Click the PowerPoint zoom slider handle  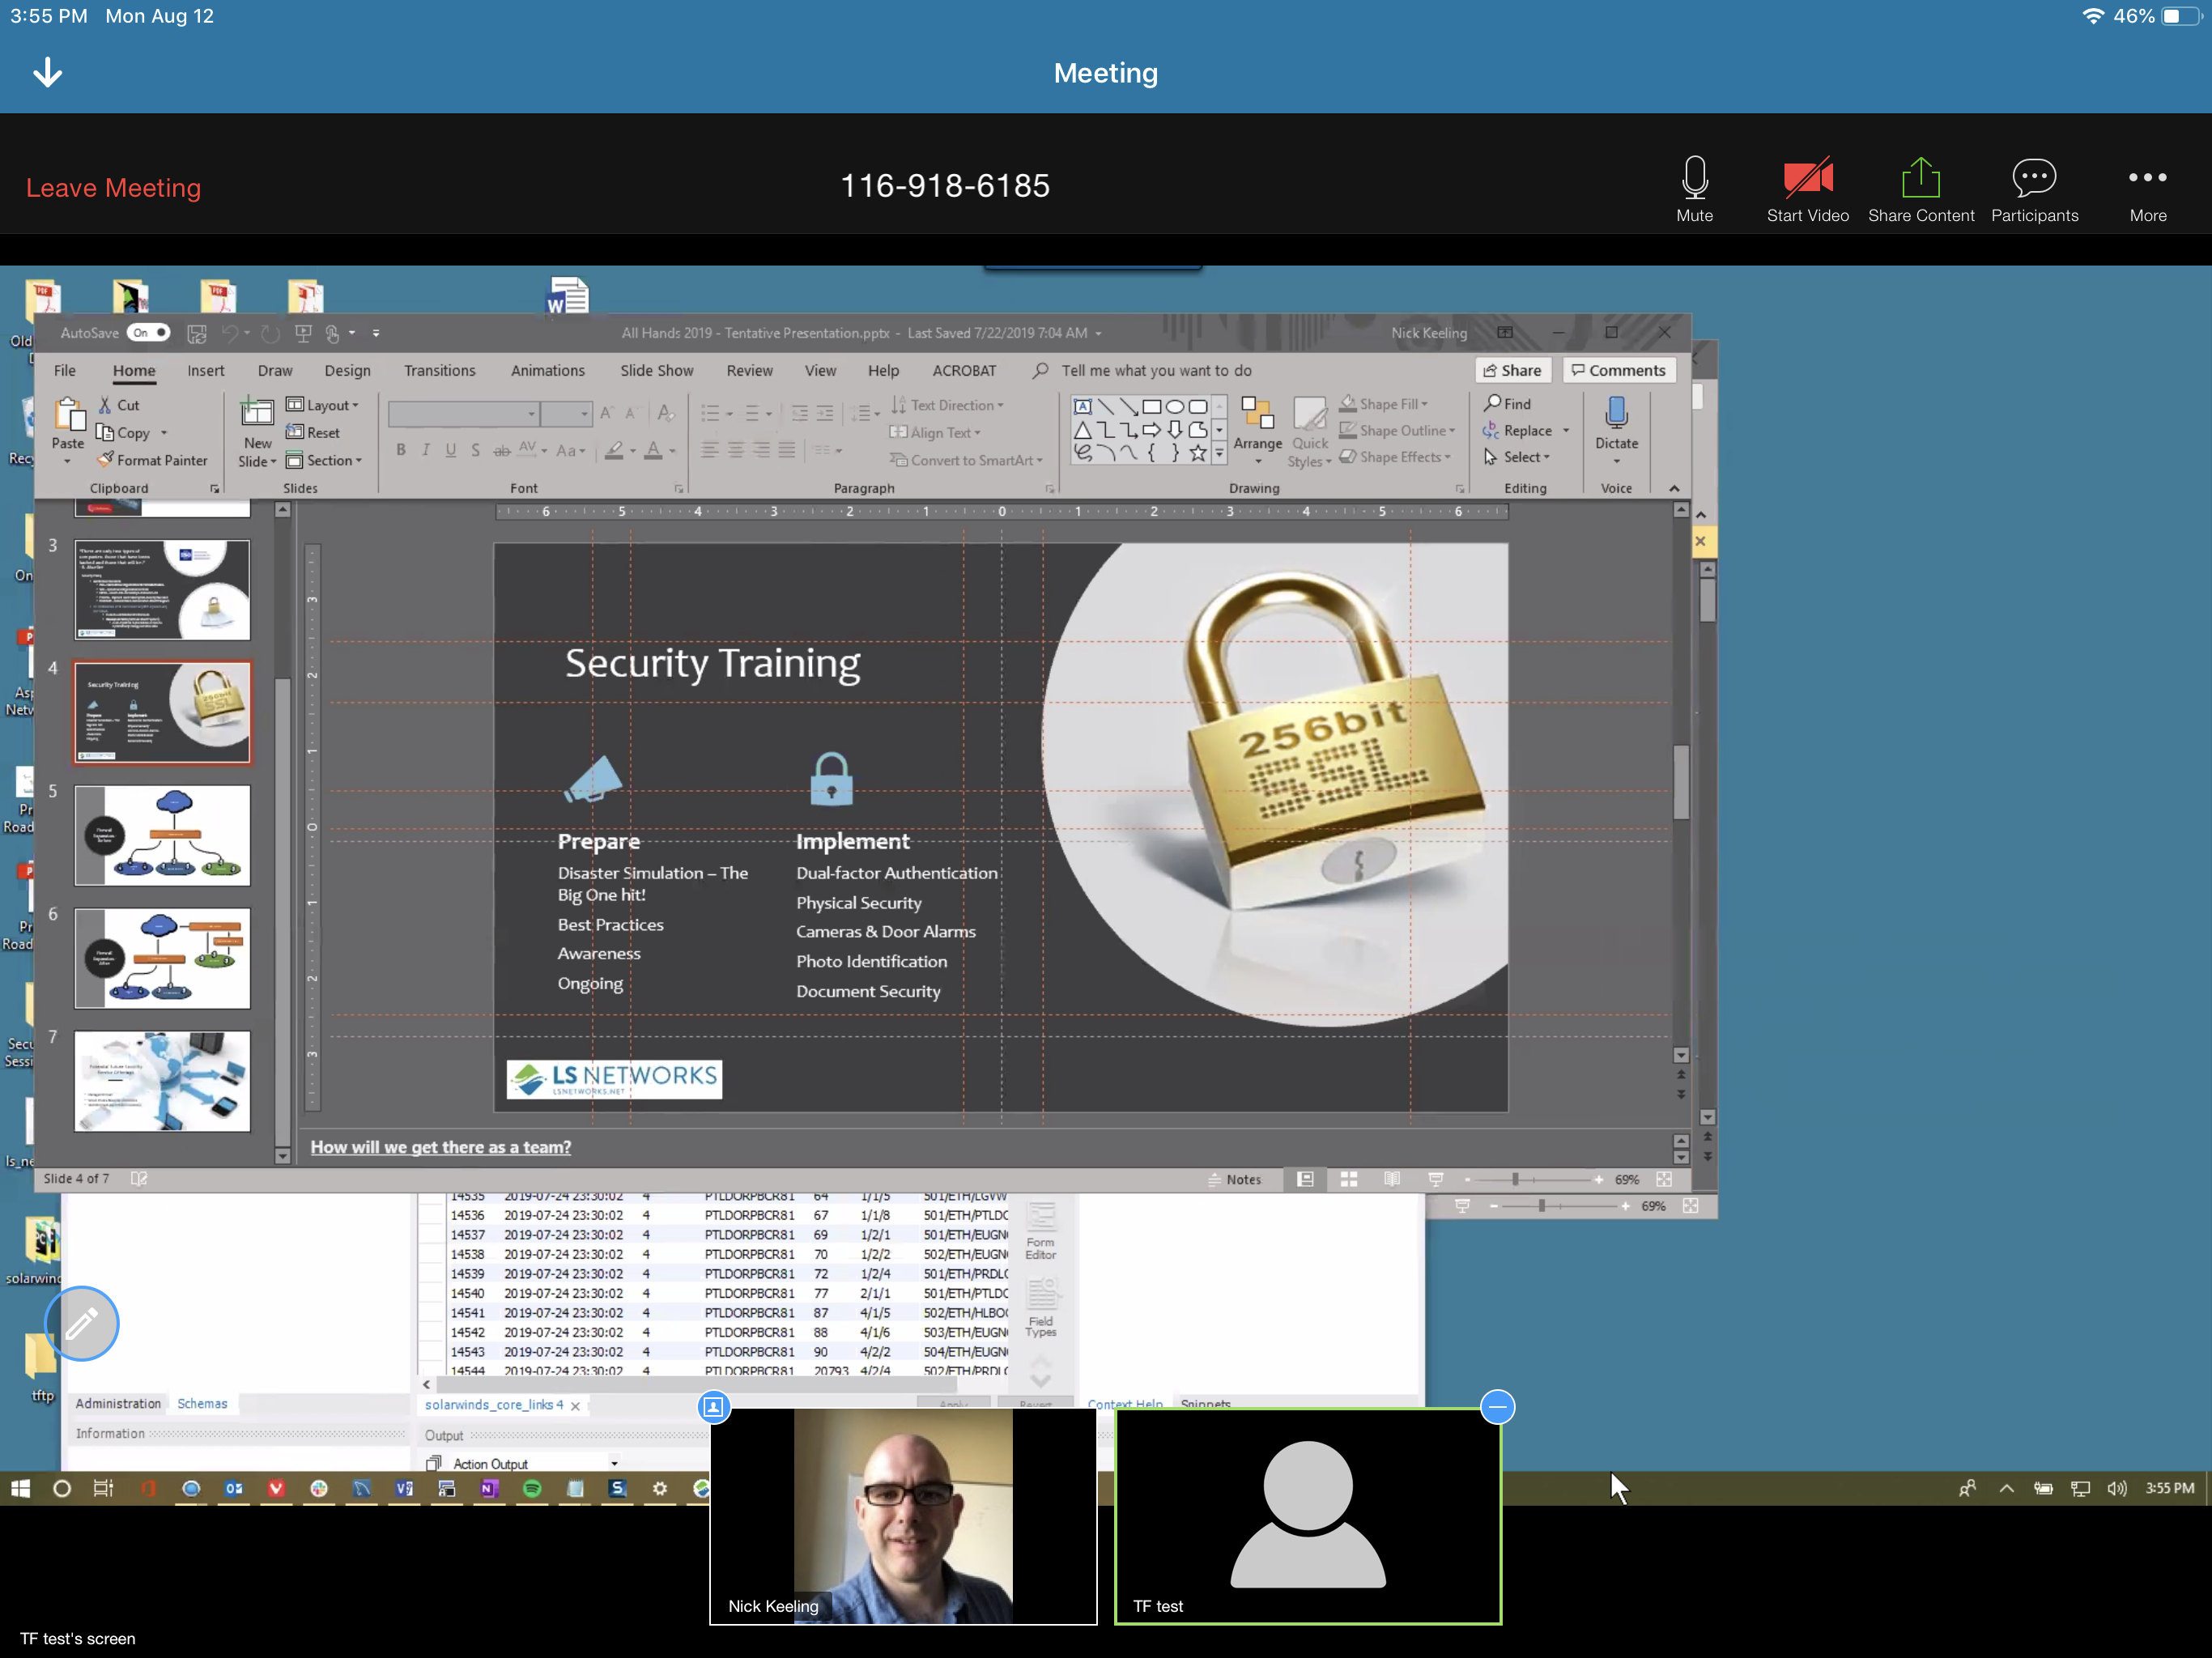pyautogui.click(x=1515, y=1179)
